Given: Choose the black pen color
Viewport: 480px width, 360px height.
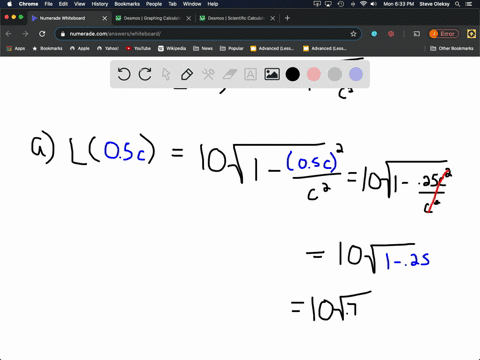Looking at the screenshot, I should [x=293, y=74].
